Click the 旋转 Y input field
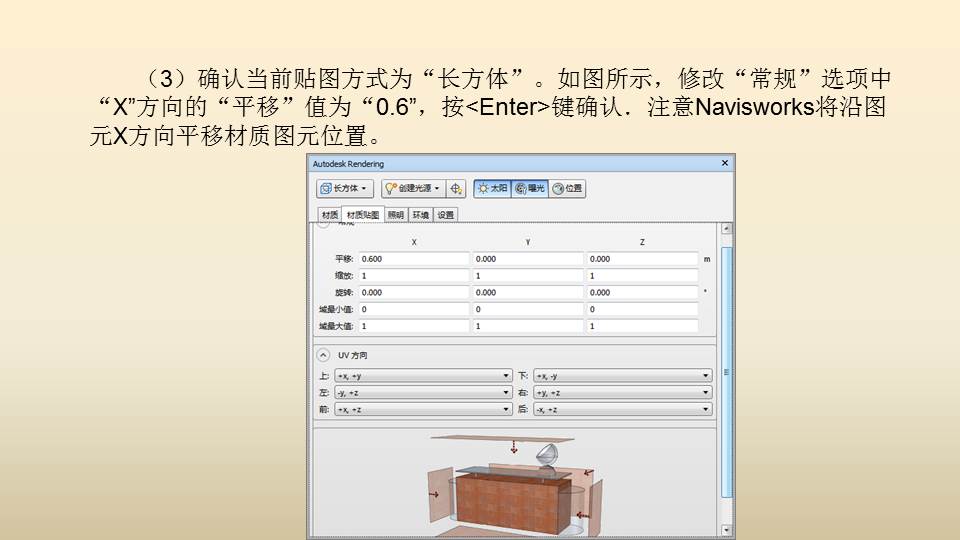 528,293
